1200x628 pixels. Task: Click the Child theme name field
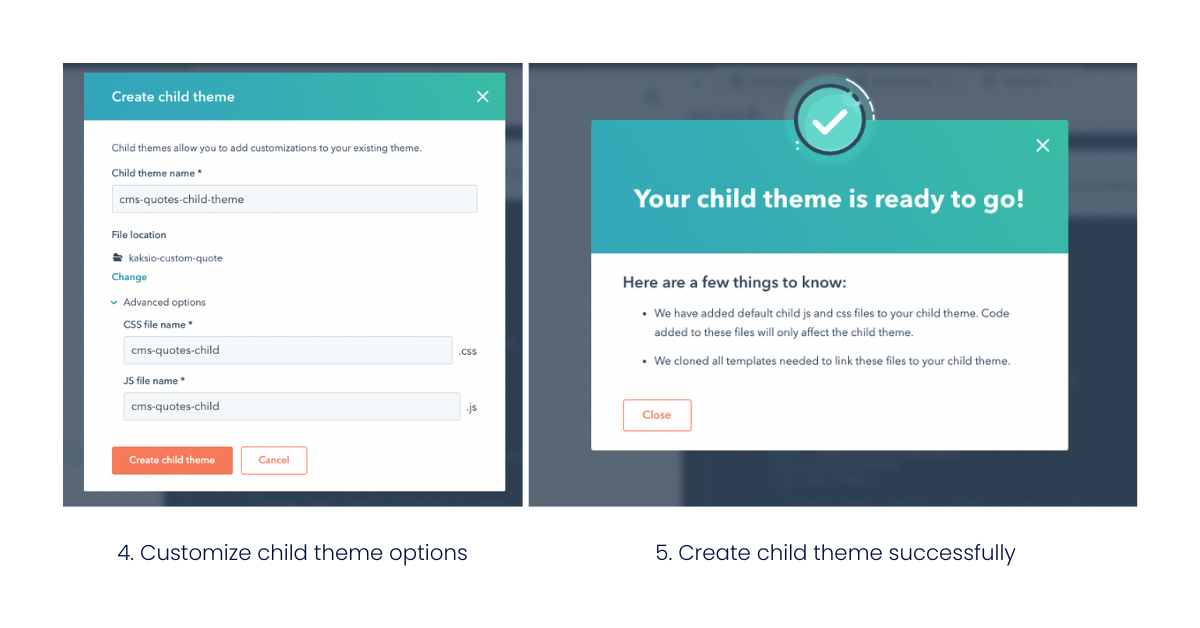[x=294, y=199]
